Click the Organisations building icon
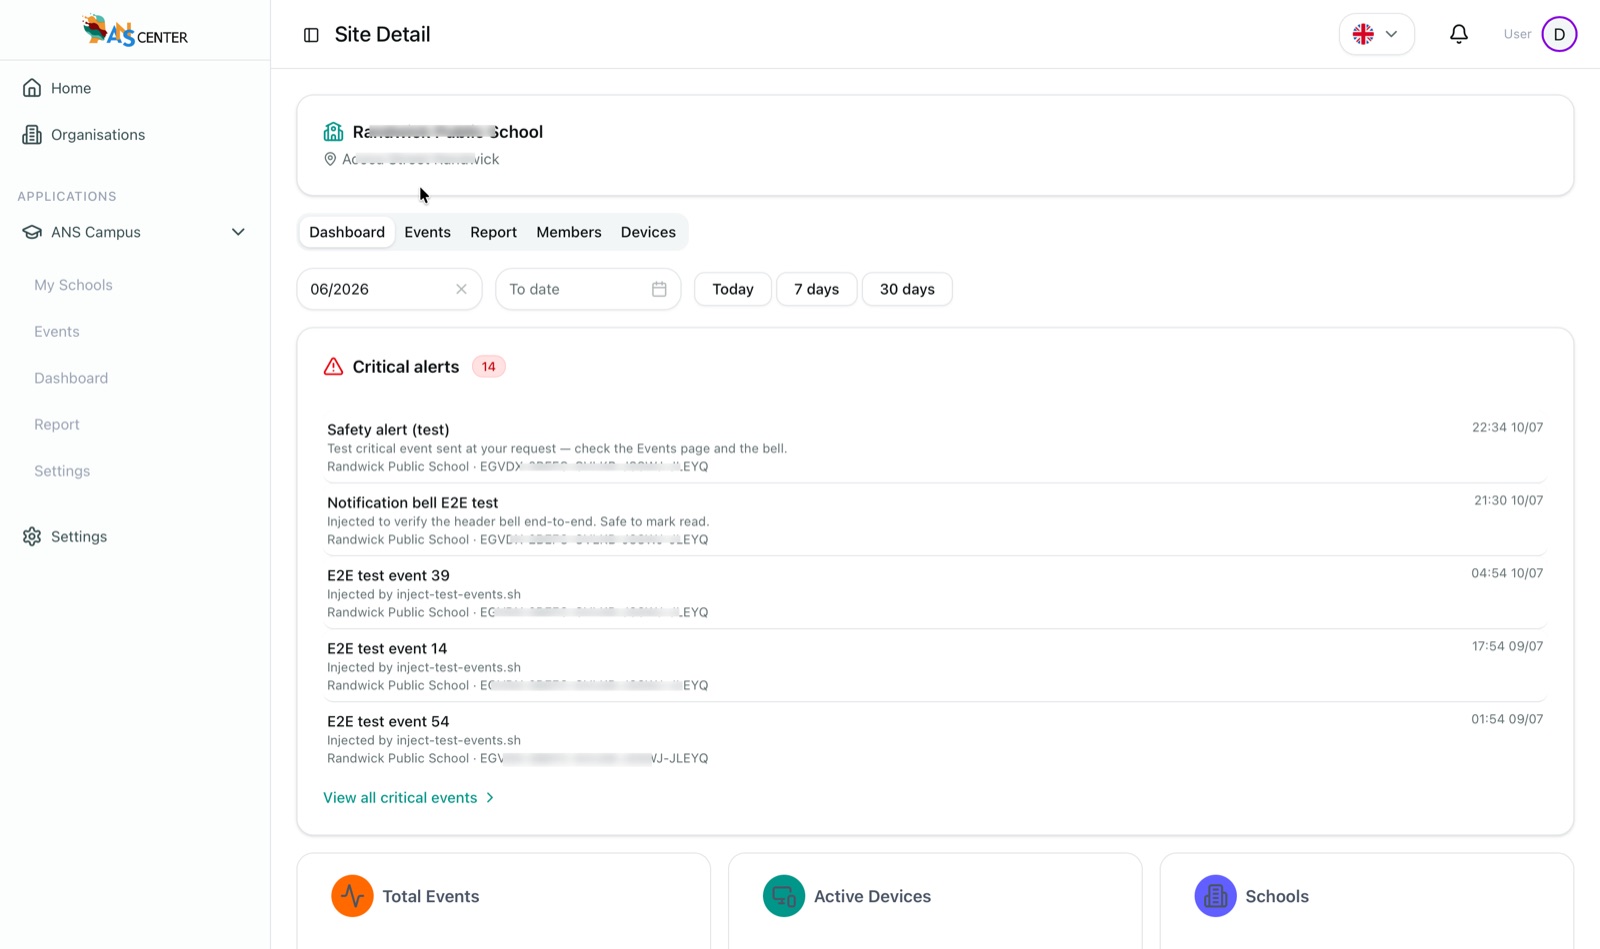This screenshot has height=949, width=1600. coord(32,135)
